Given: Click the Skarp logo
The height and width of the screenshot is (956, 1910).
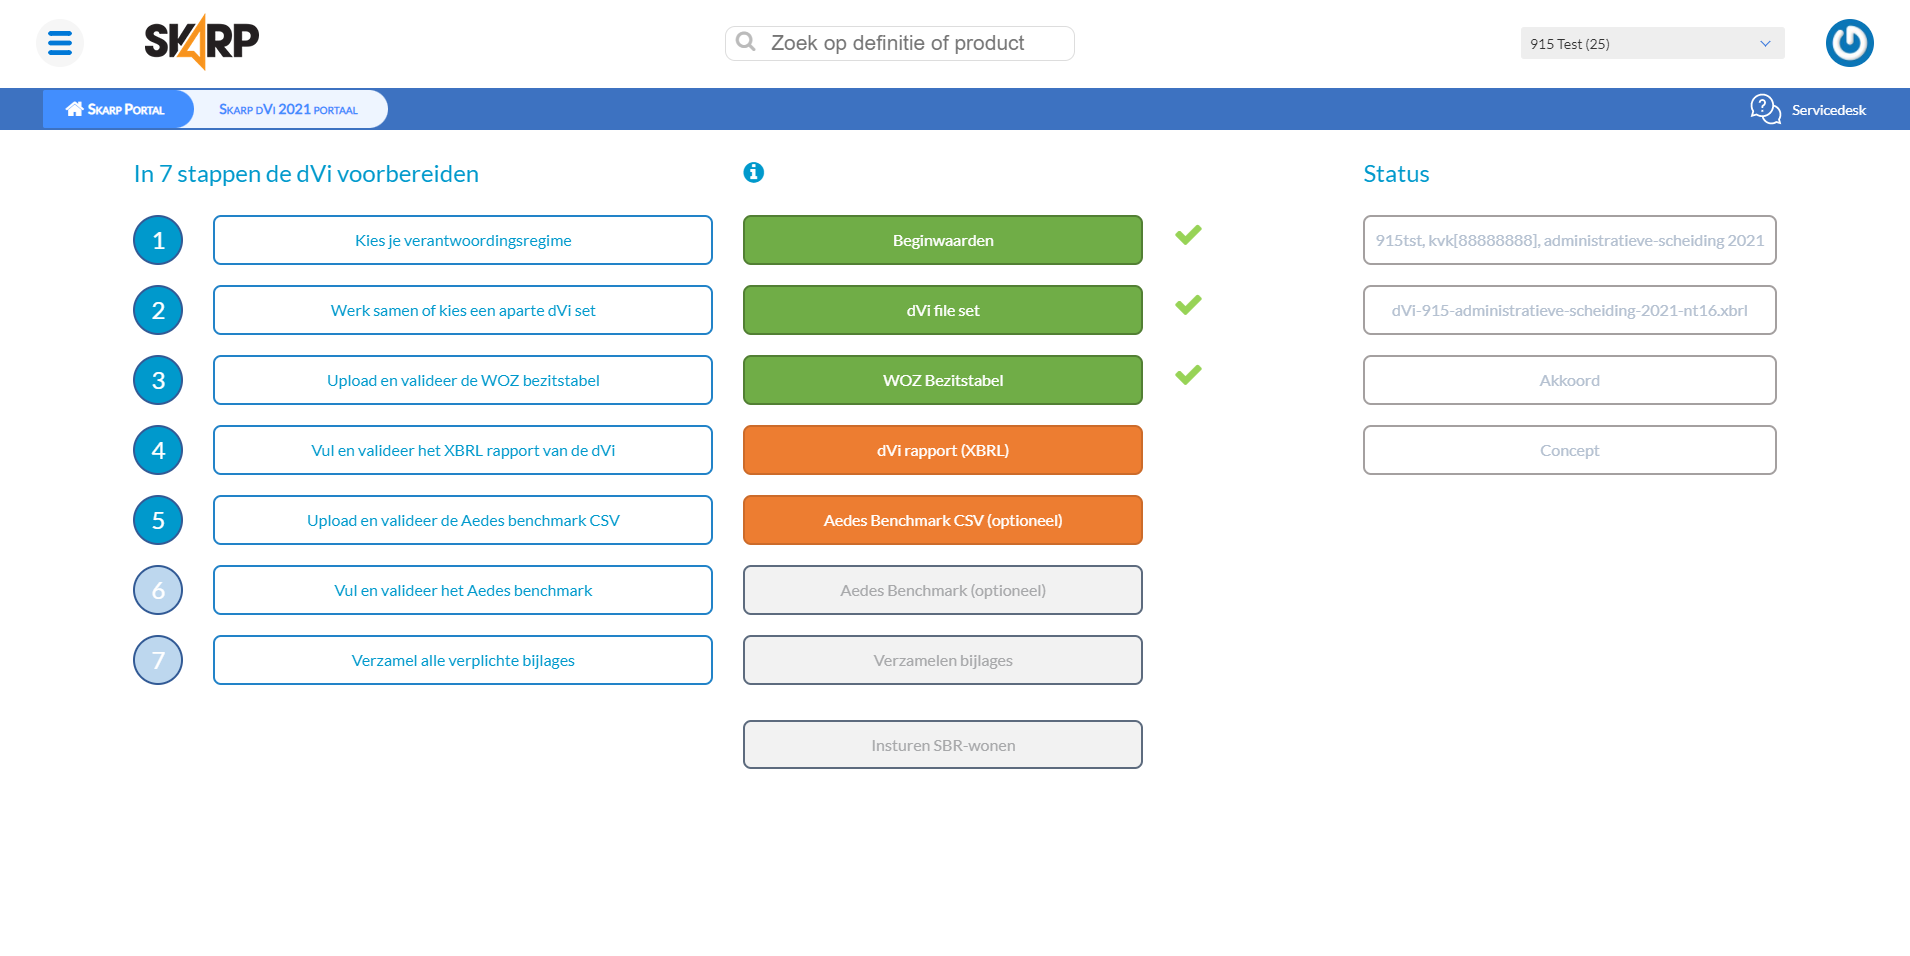Looking at the screenshot, I should point(201,42).
